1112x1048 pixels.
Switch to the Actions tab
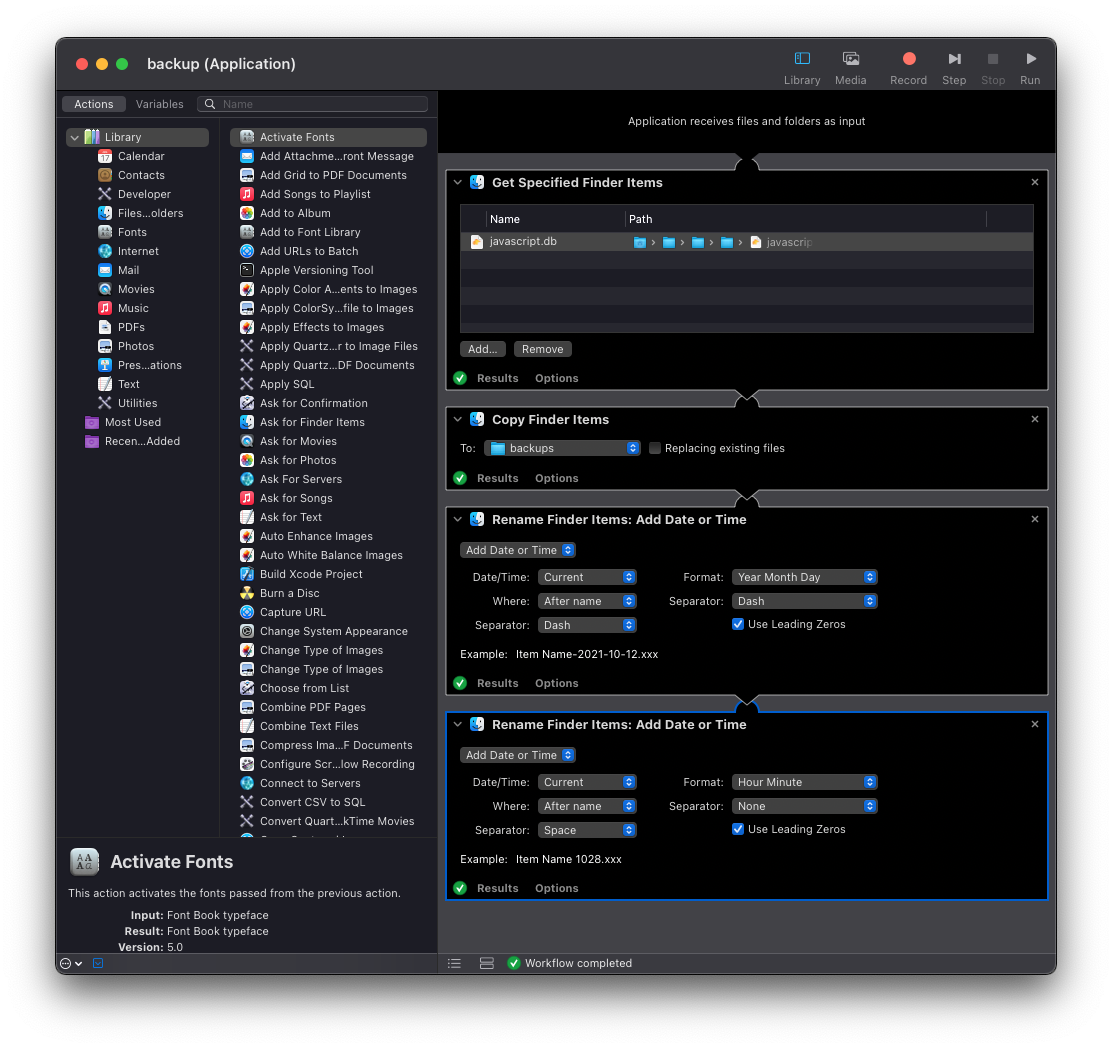click(94, 104)
